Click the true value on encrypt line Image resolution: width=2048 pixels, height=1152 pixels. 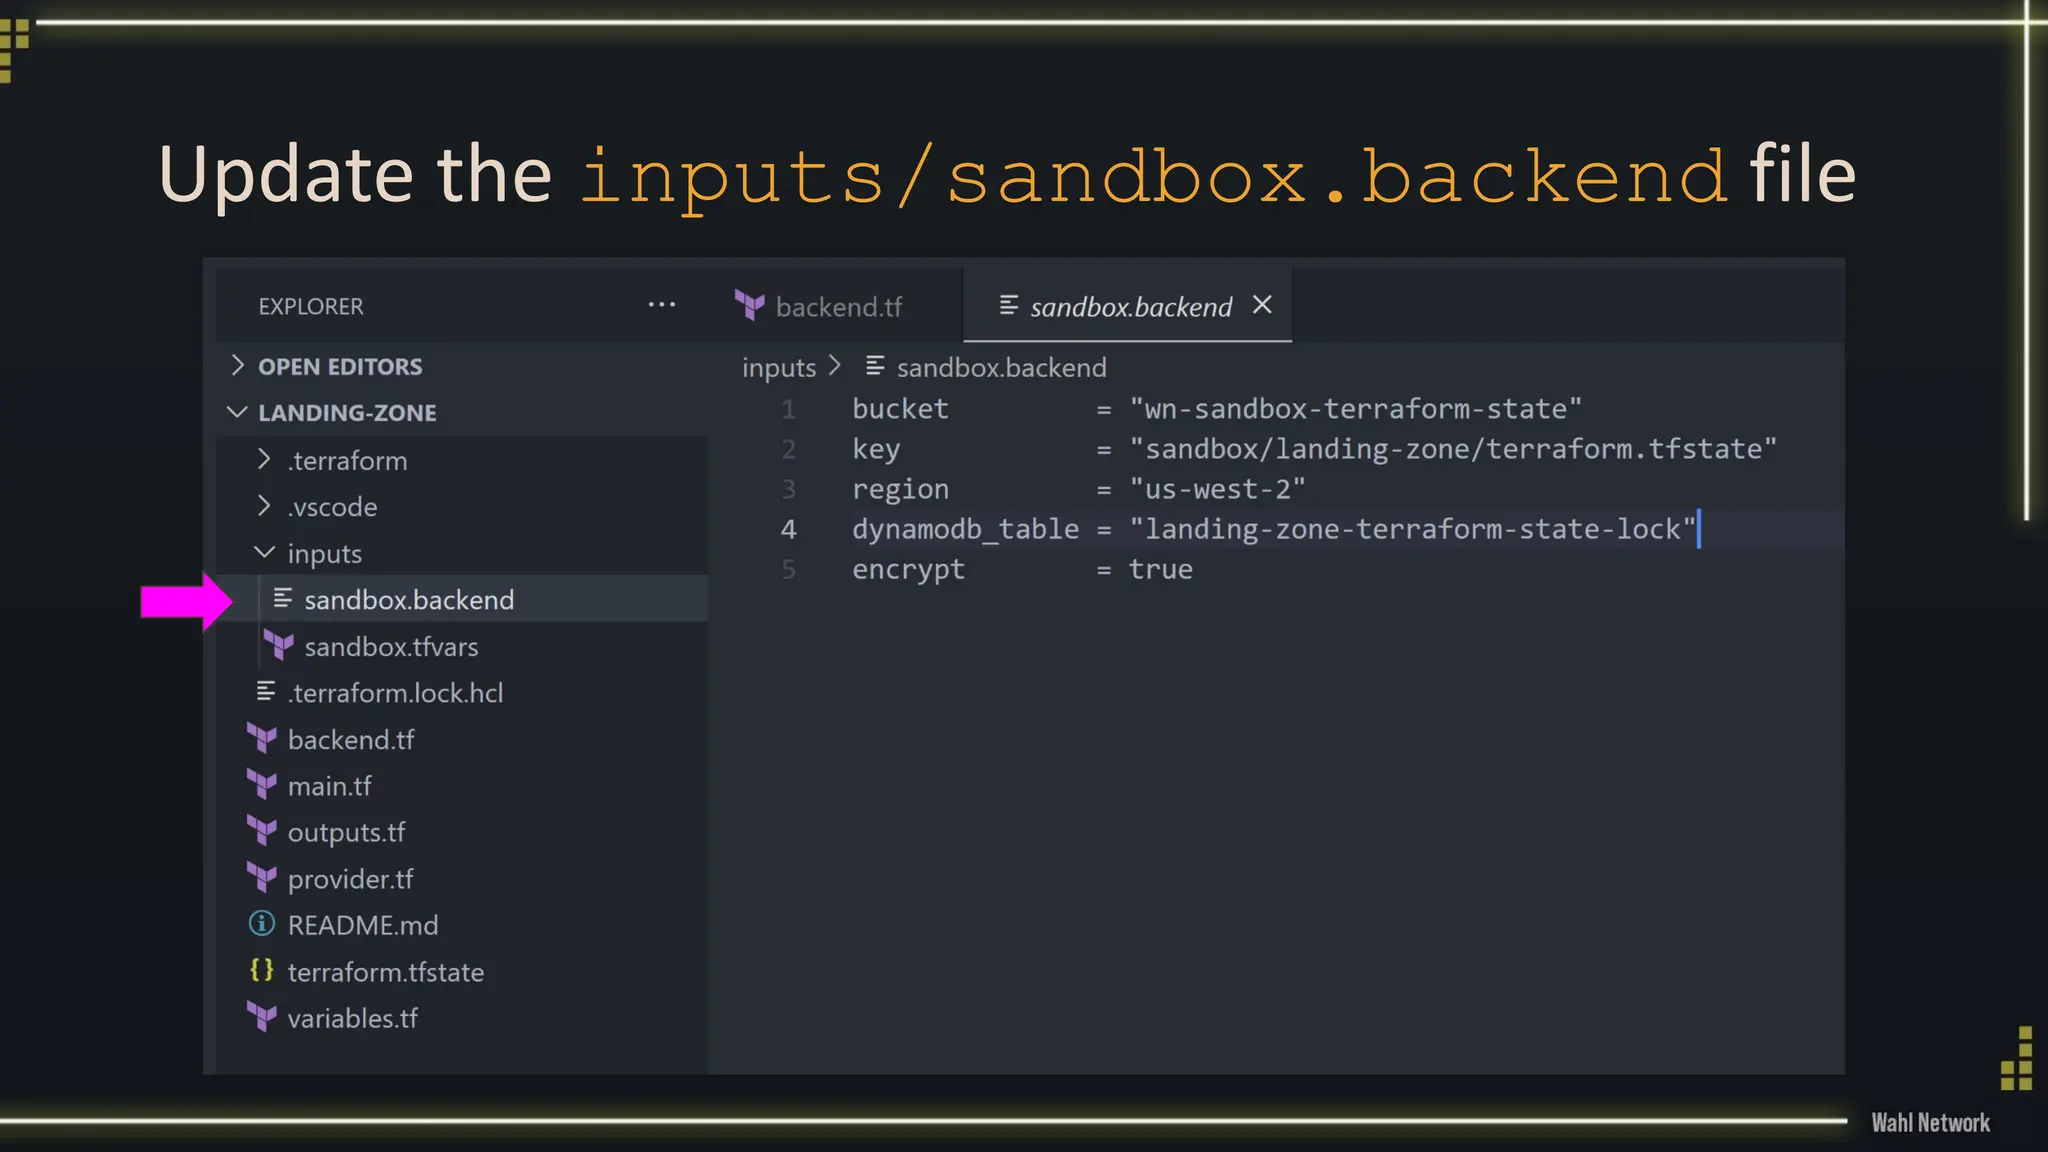1160,569
